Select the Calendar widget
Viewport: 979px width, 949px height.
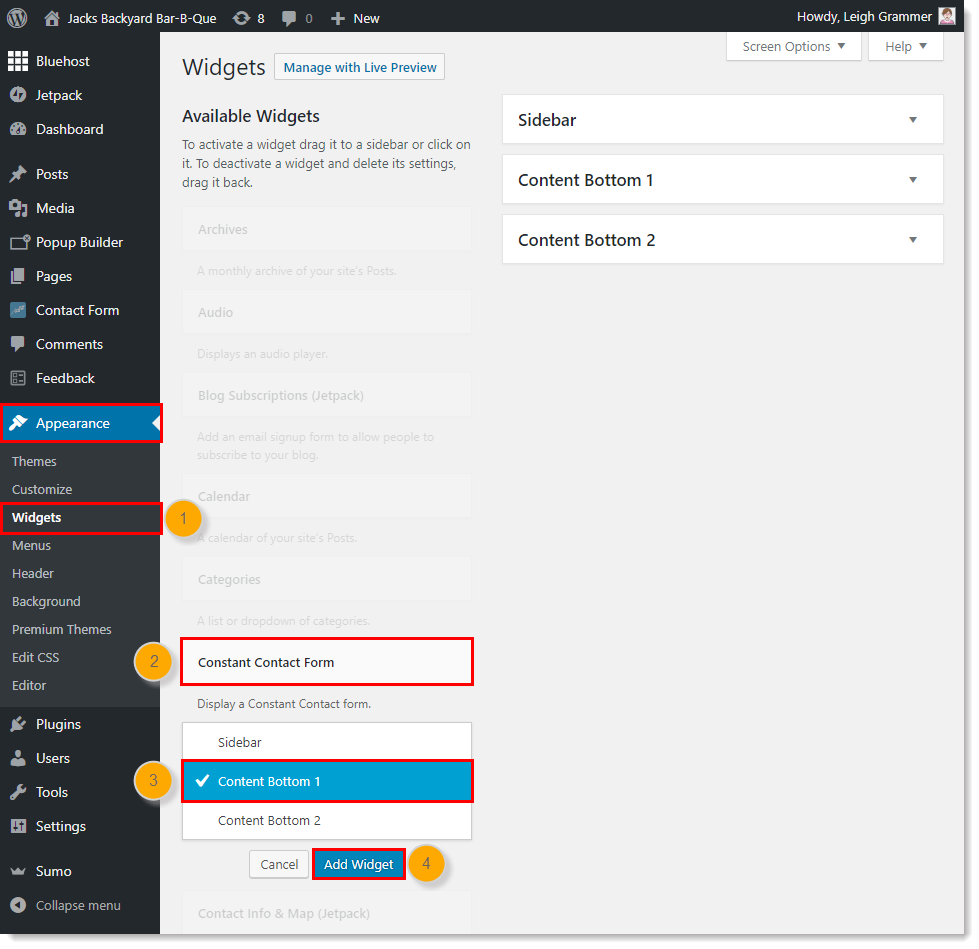pos(327,496)
